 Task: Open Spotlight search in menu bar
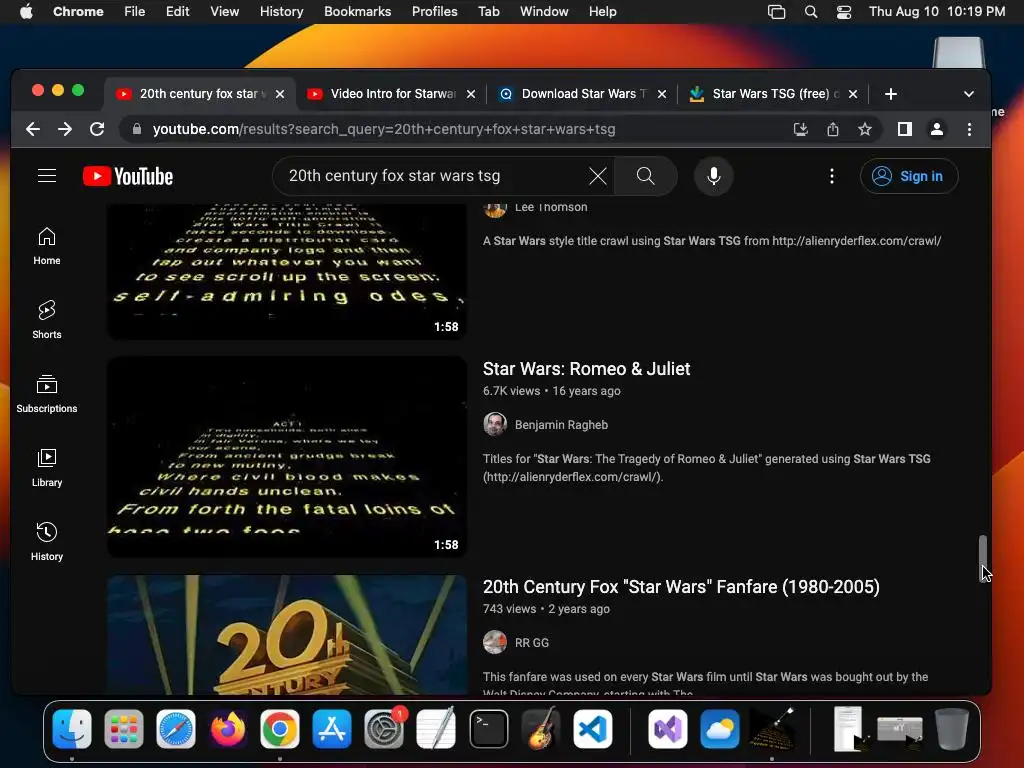click(810, 12)
